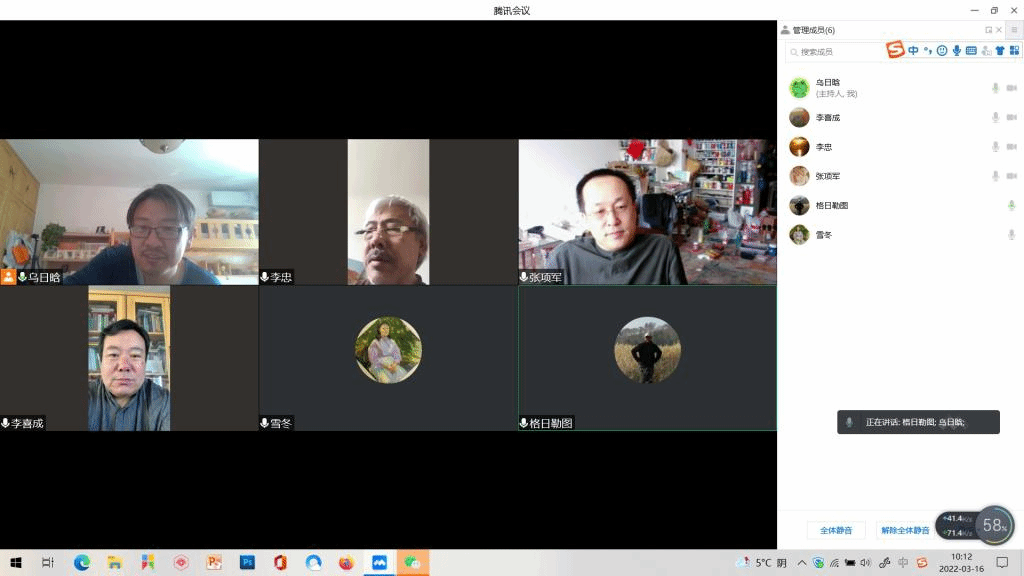The image size is (1024, 576).
Task: Switch Sogou Chinese/English mode (中) in toolbar
Action: click(913, 51)
